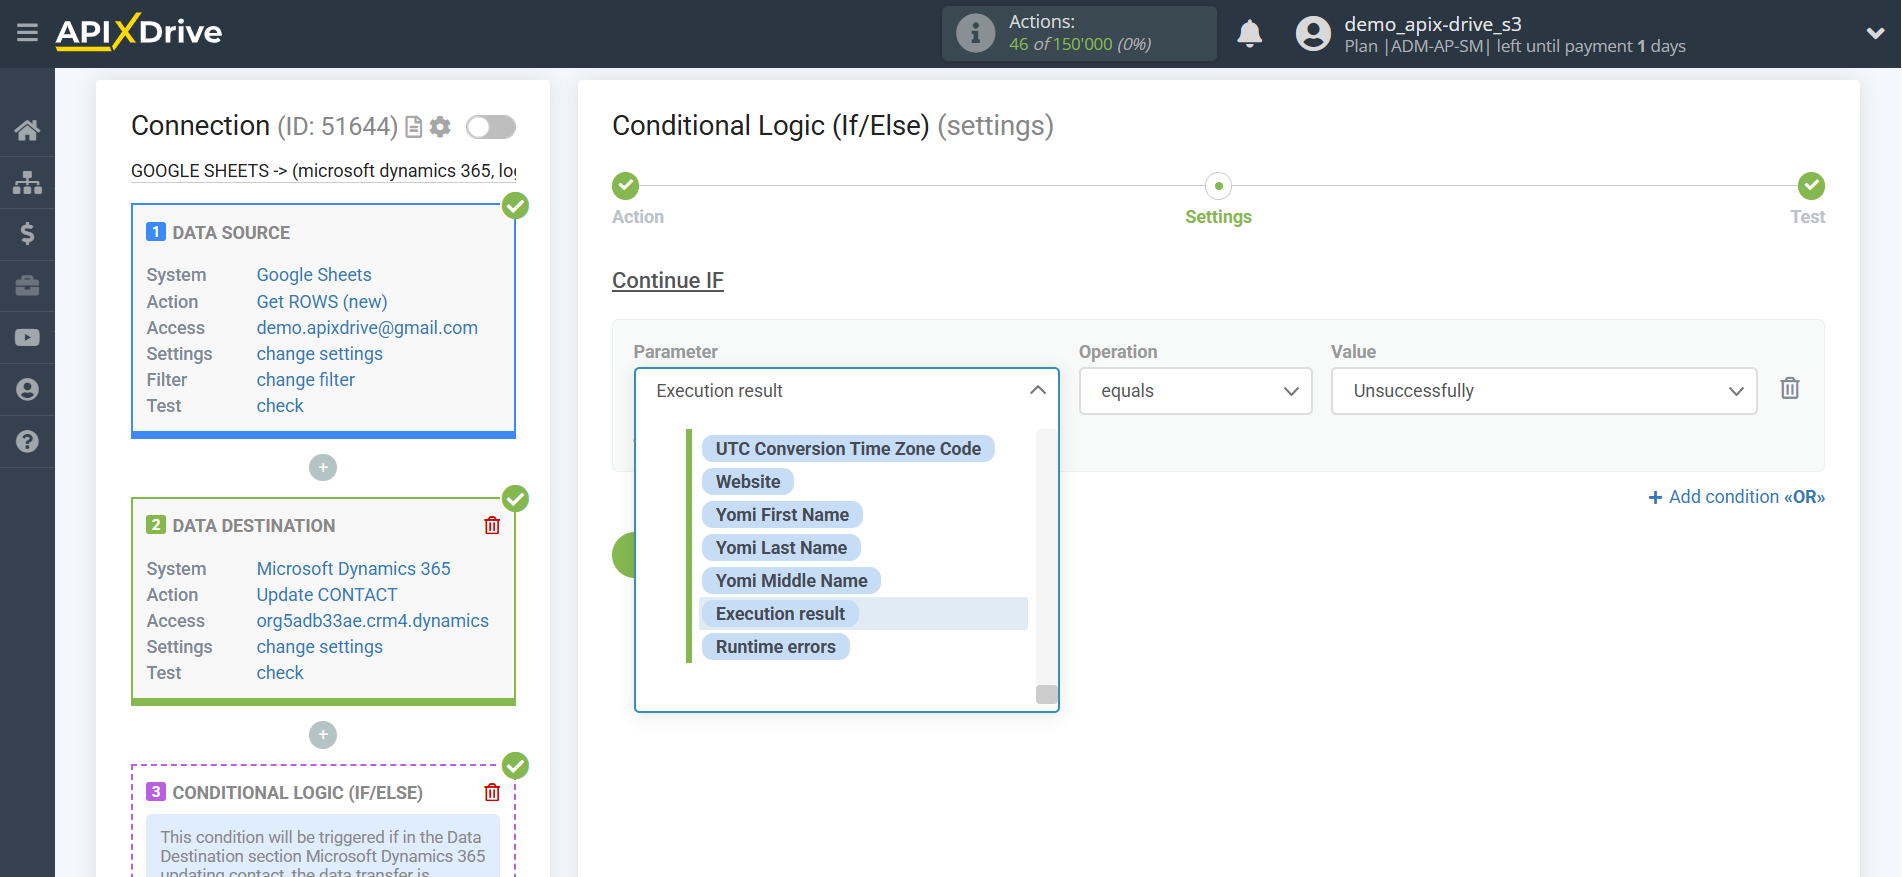Open the Microsoft Dynamics 365 system link
Screen dimensions: 1902x877
pos(353,569)
